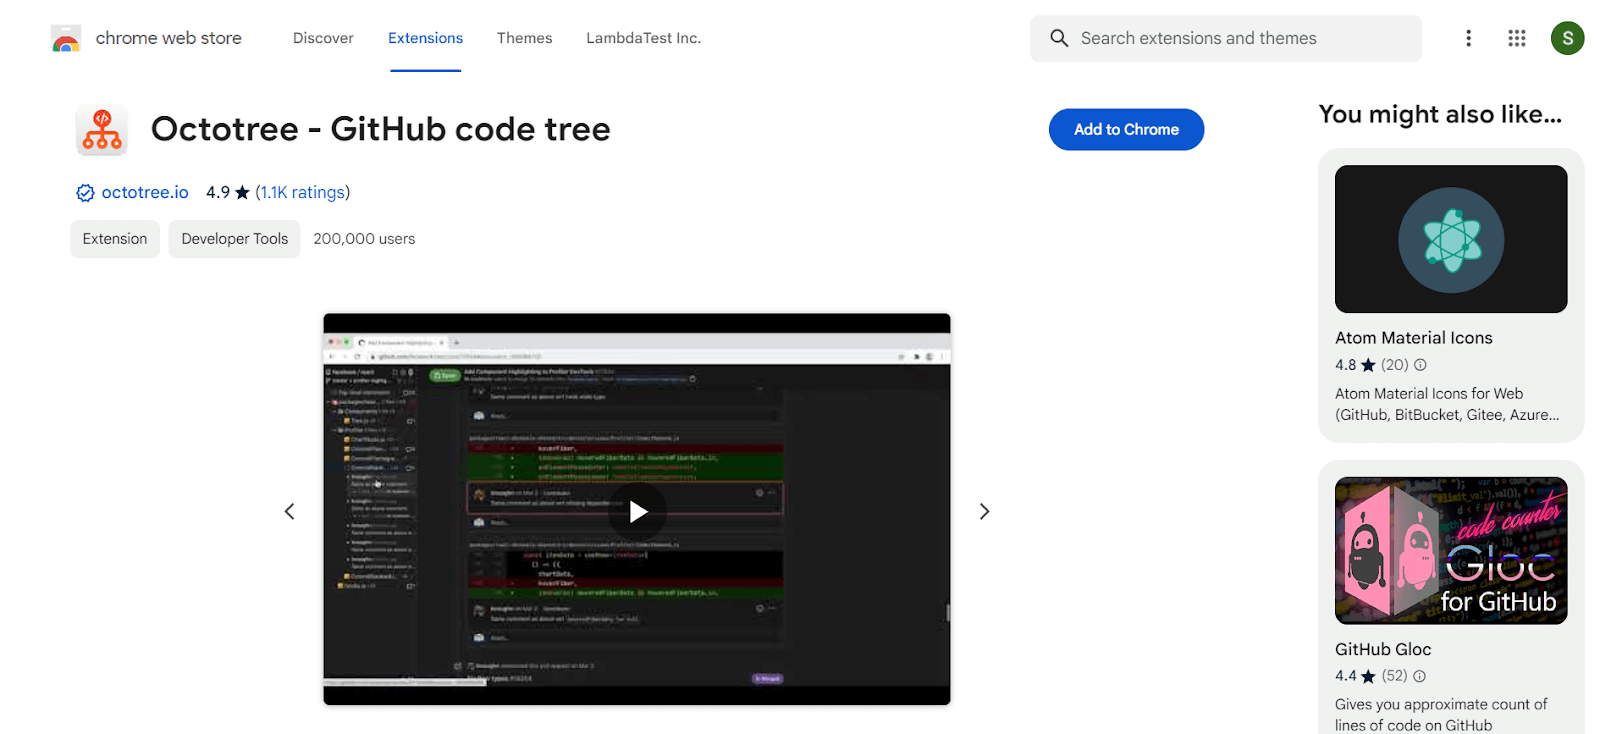This screenshot has height=734, width=1600.
Task: Click the verified badge beside octotree.io
Action: (x=85, y=193)
